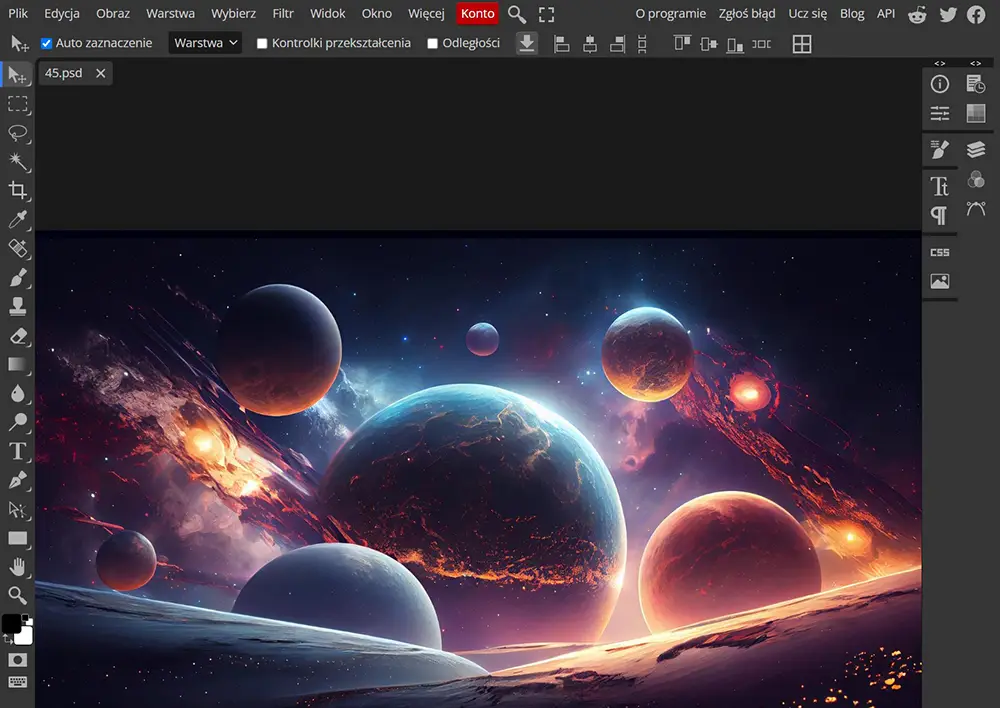Image resolution: width=1000 pixels, height=708 pixels.
Task: Switch to the 45.psd document tab
Action: coord(64,73)
